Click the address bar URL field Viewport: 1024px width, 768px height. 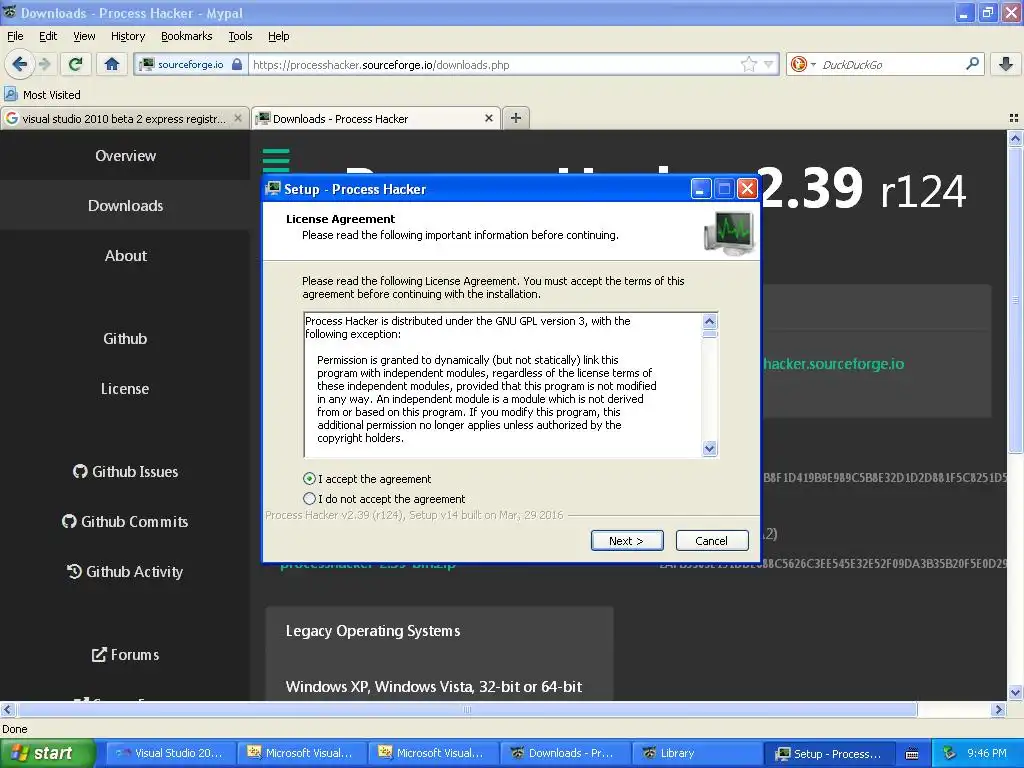(x=493, y=65)
